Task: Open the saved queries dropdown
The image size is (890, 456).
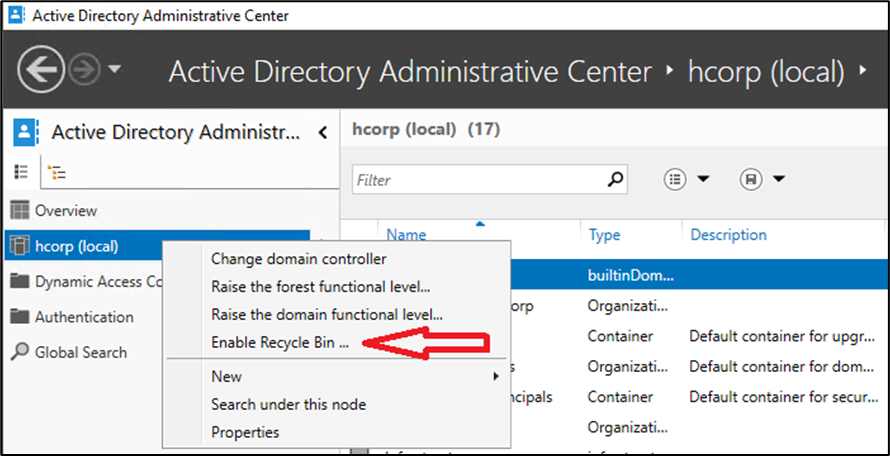Action: tap(762, 180)
